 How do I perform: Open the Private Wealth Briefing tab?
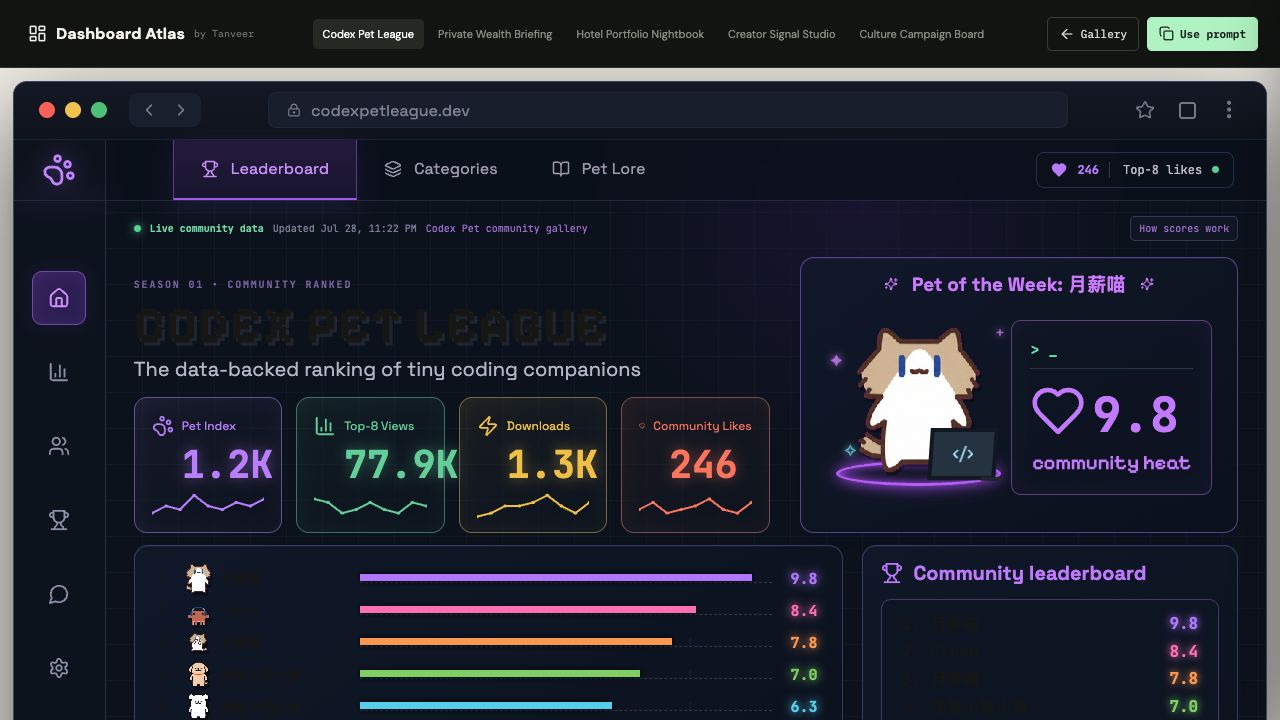495,34
